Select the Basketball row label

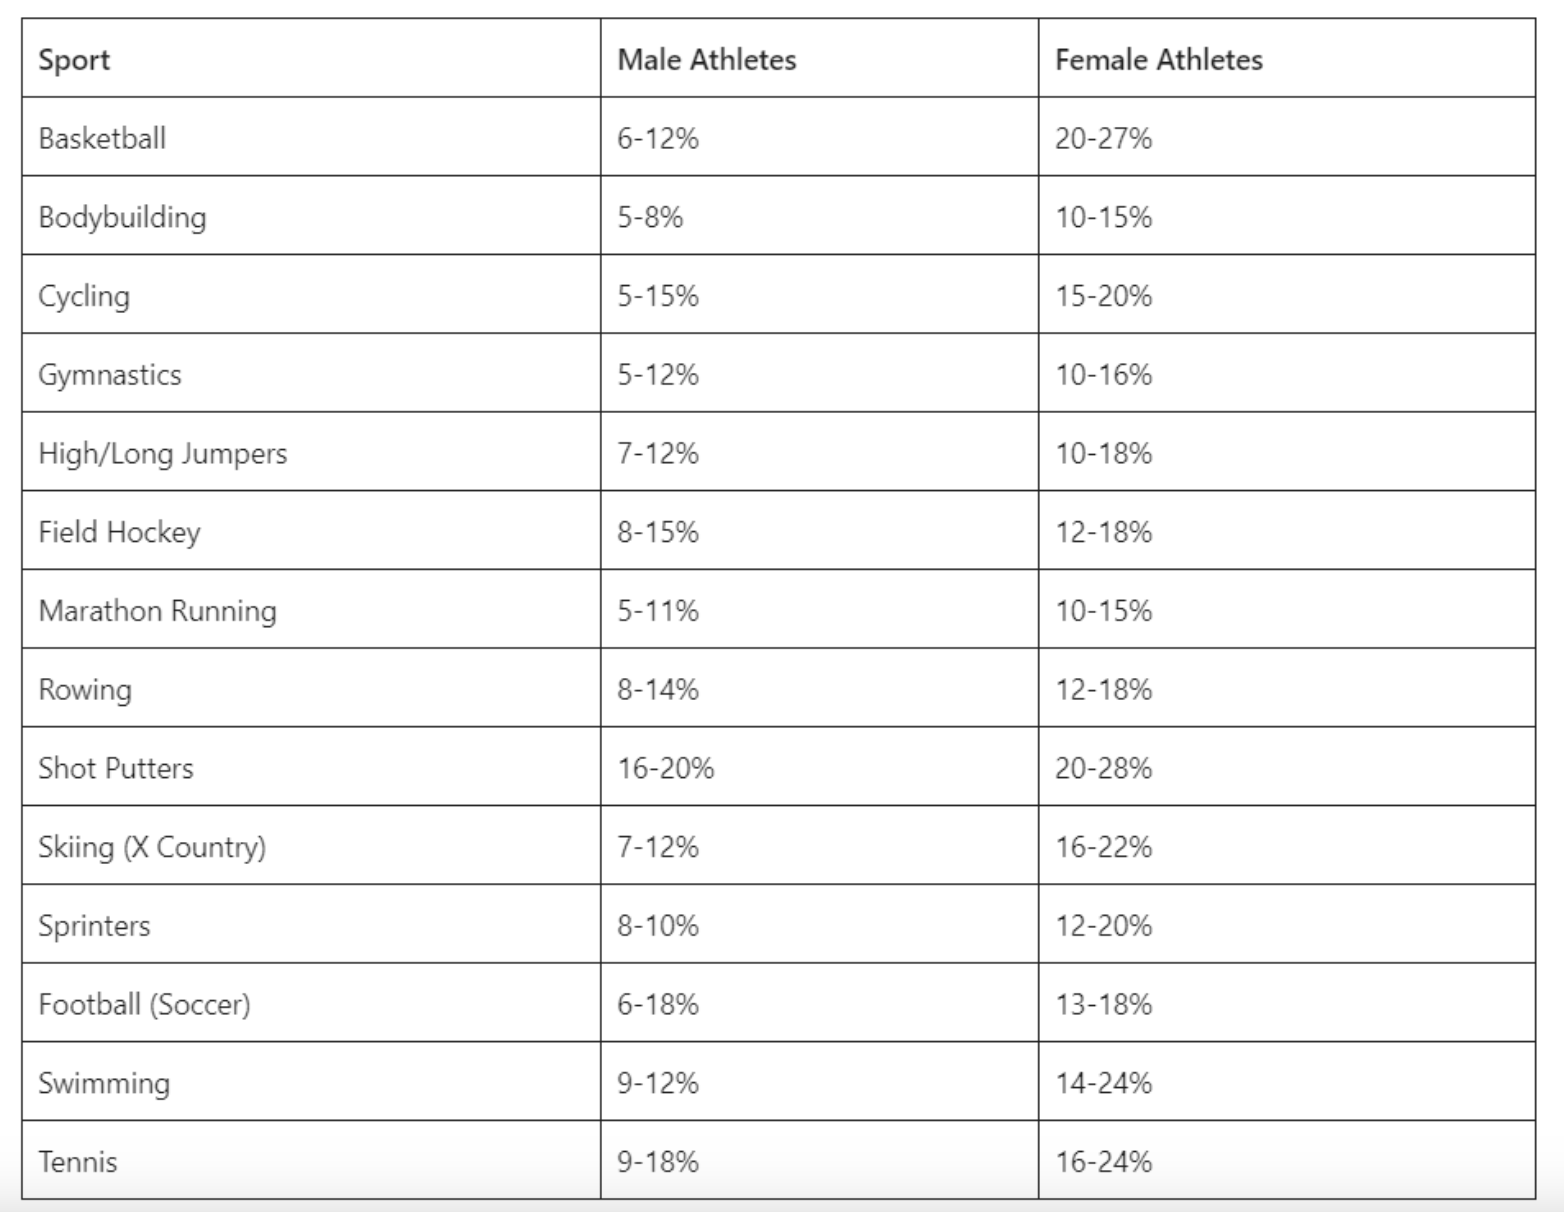coord(102,138)
